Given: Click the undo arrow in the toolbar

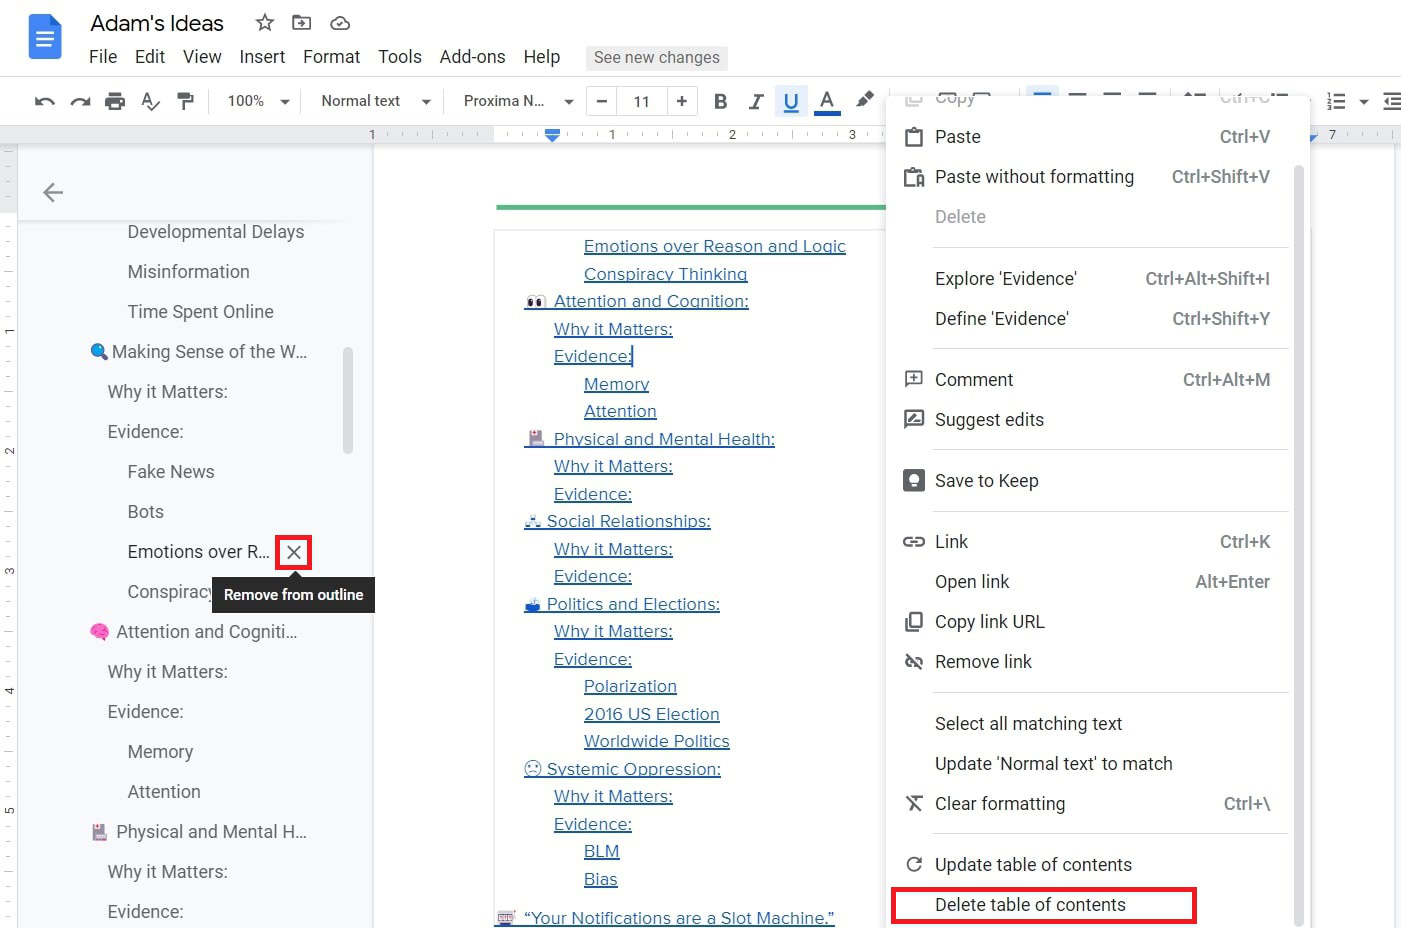Looking at the screenshot, I should (x=44, y=101).
